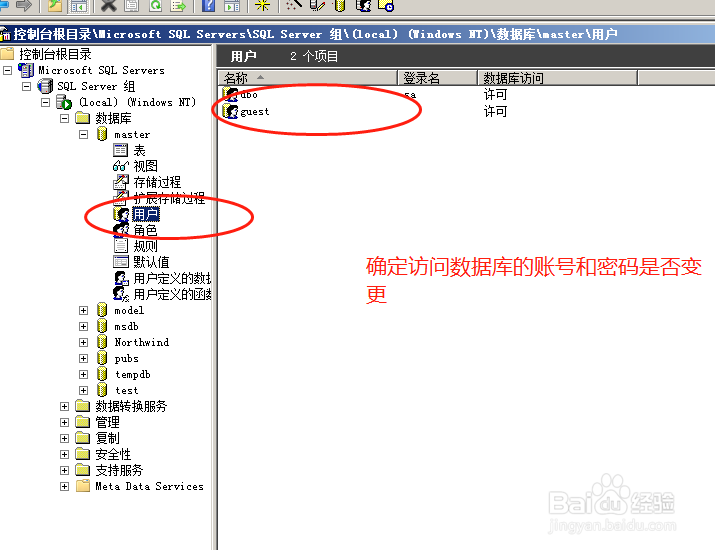Screen dimensions: 715x550
Task: Click the icon beside 存储过程
Action: 121,182
